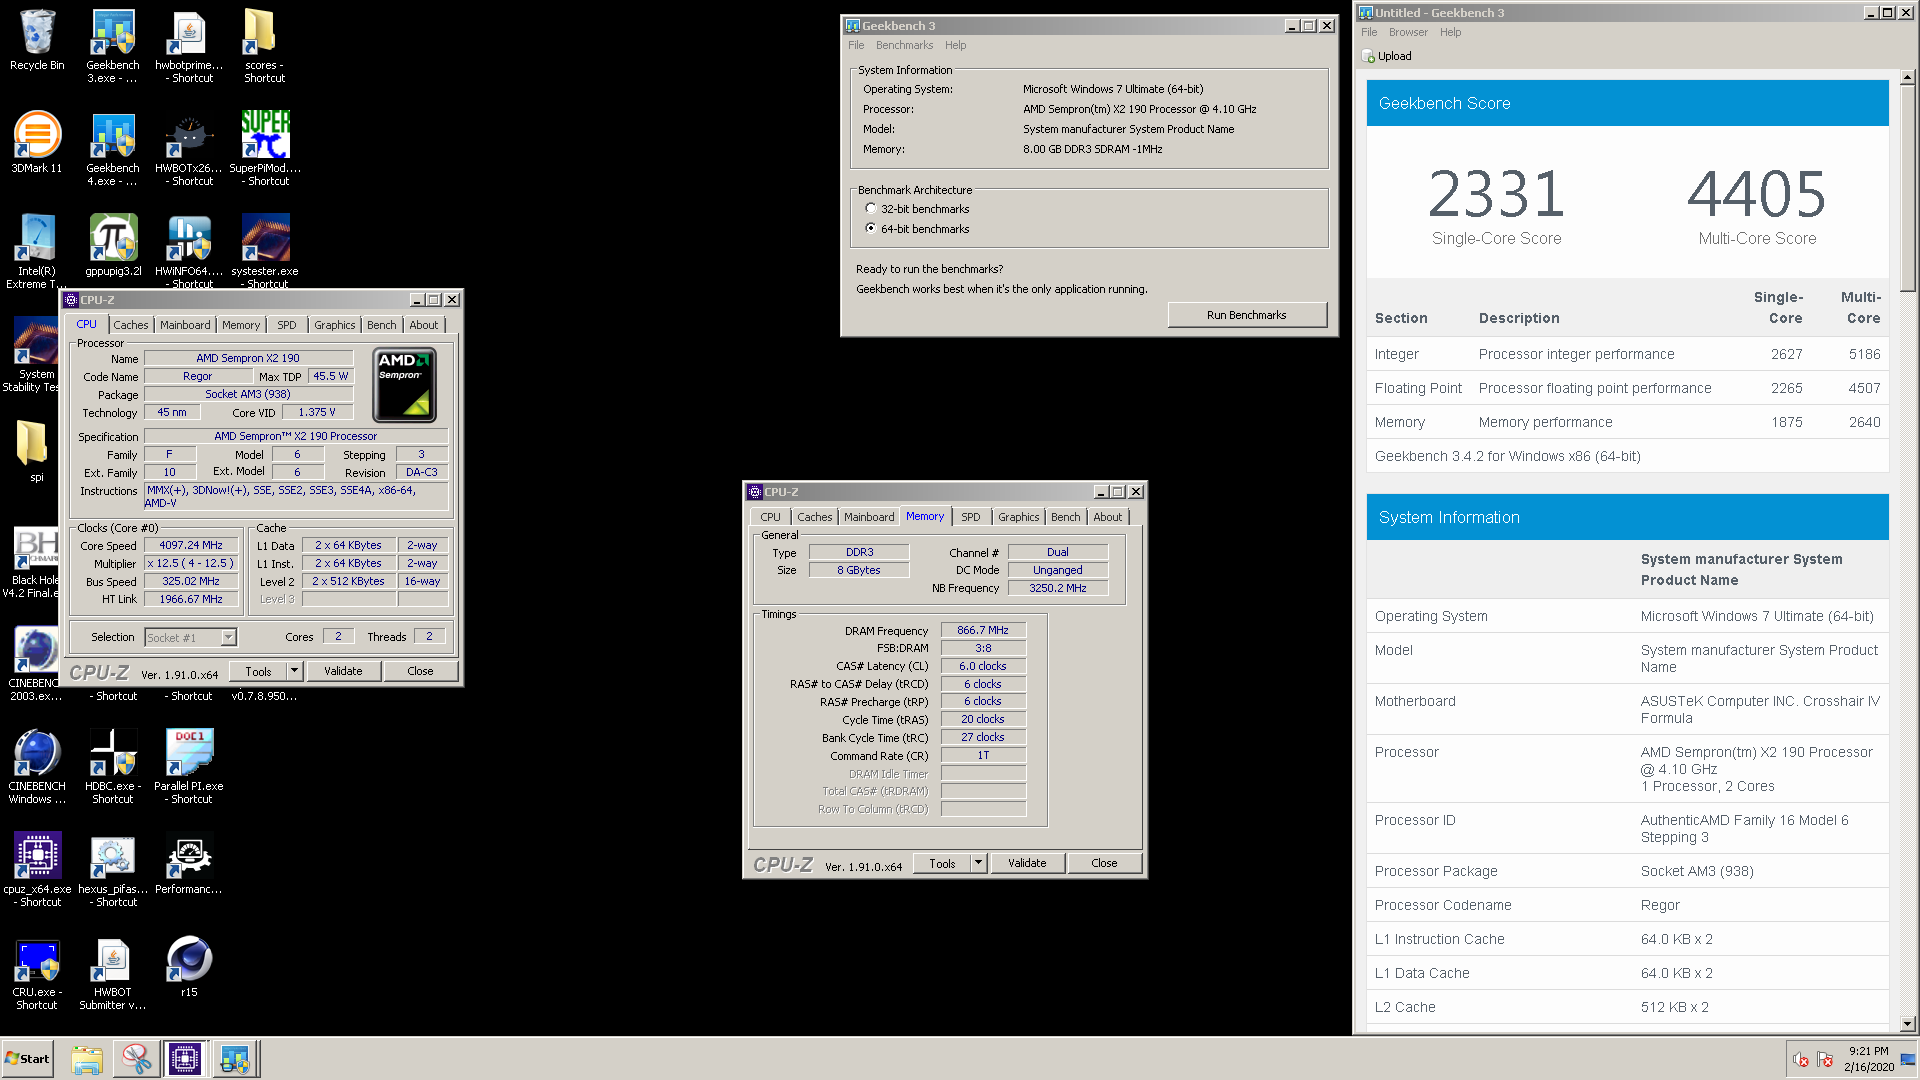
Task: Open the HWBOTx265 shortcut icon
Action: (x=189, y=148)
